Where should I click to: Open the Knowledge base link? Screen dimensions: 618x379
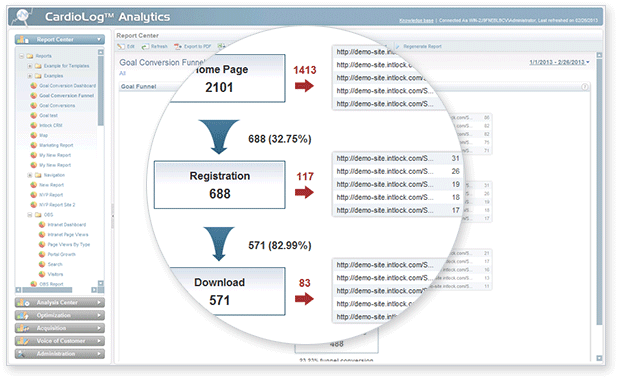[x=416, y=20]
